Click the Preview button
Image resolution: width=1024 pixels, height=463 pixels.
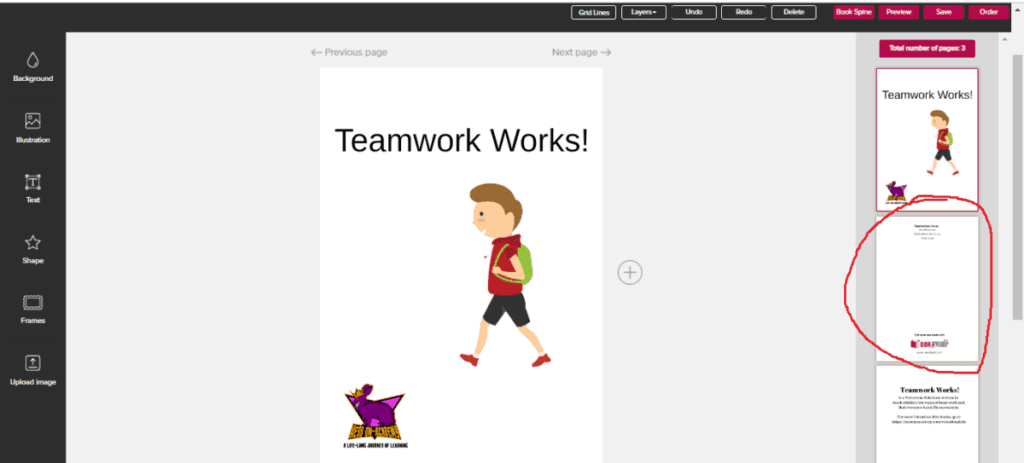point(899,12)
